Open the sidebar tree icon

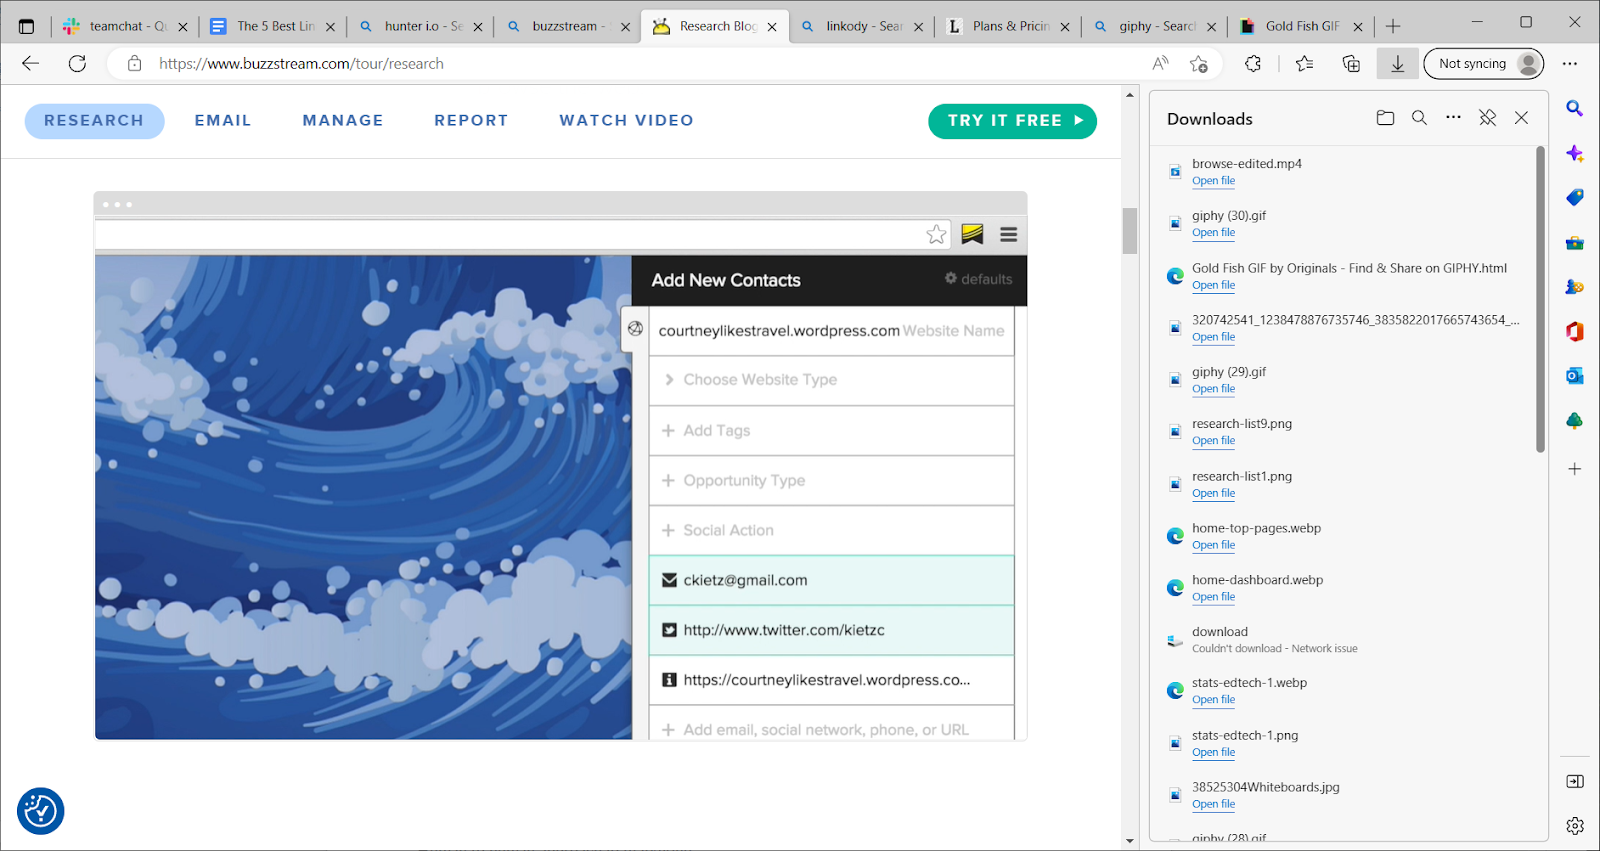(1574, 421)
